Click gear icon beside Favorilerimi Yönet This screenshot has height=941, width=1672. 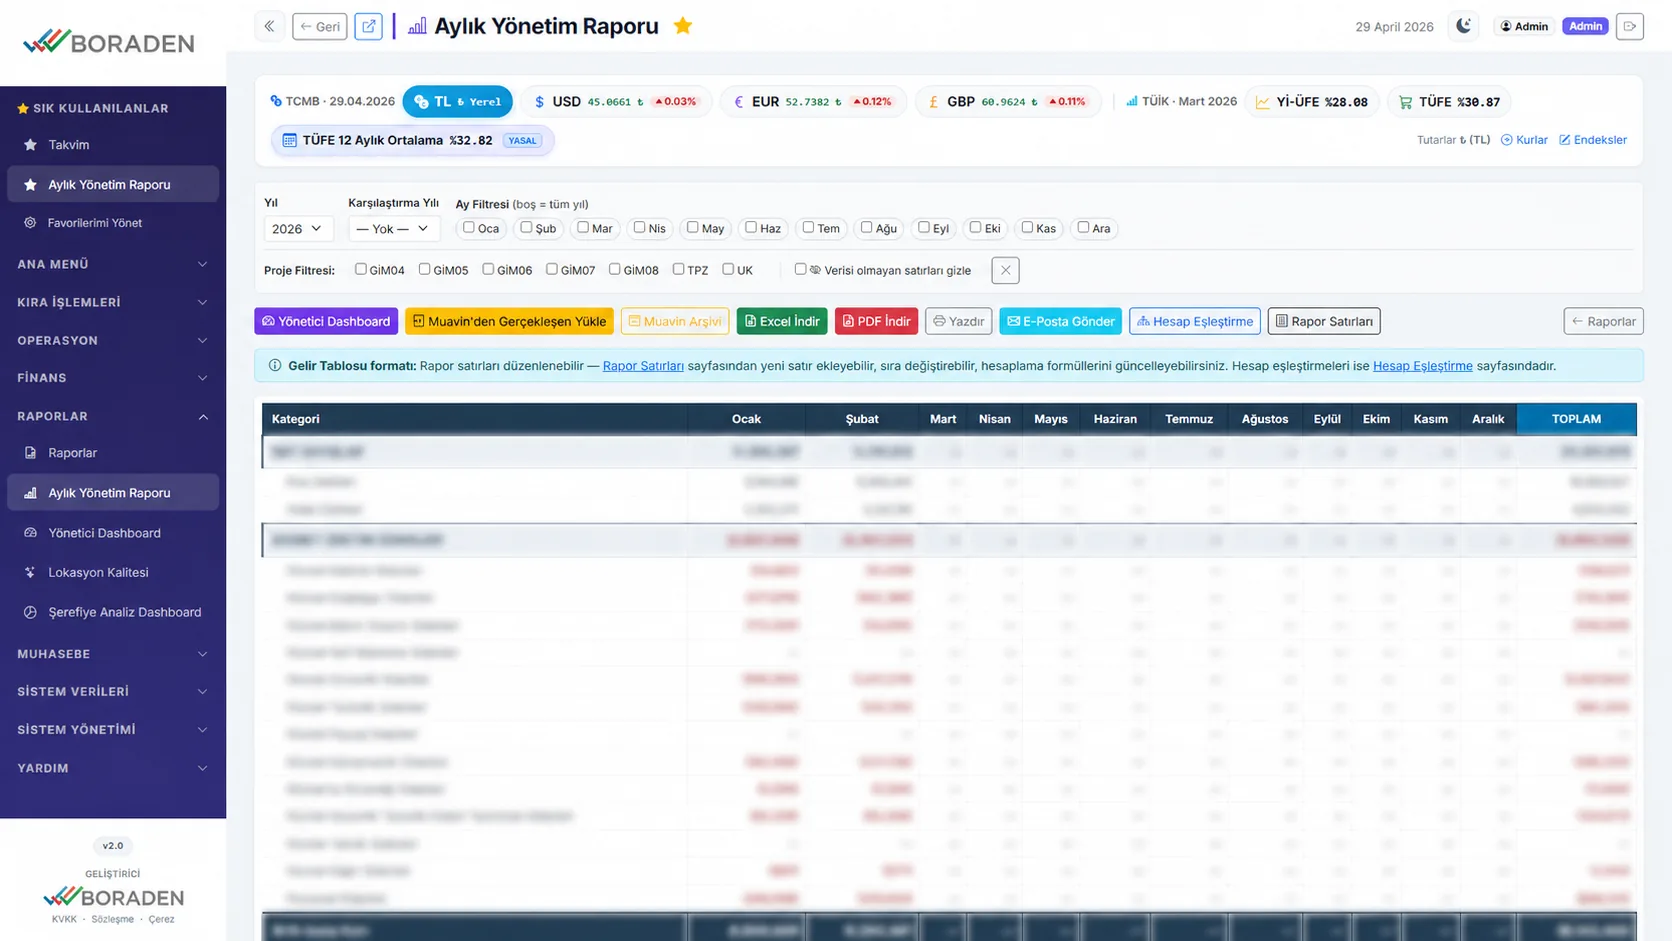[30, 223]
